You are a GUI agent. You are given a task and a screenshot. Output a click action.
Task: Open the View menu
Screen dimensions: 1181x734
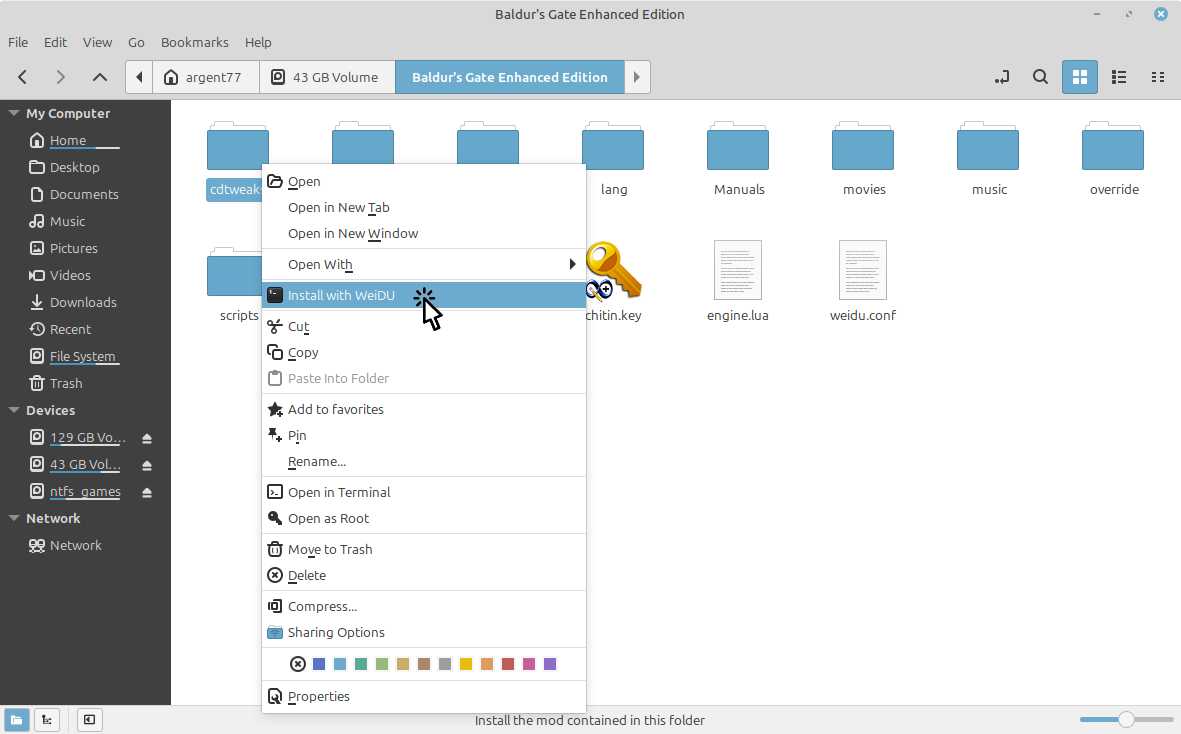pos(97,42)
